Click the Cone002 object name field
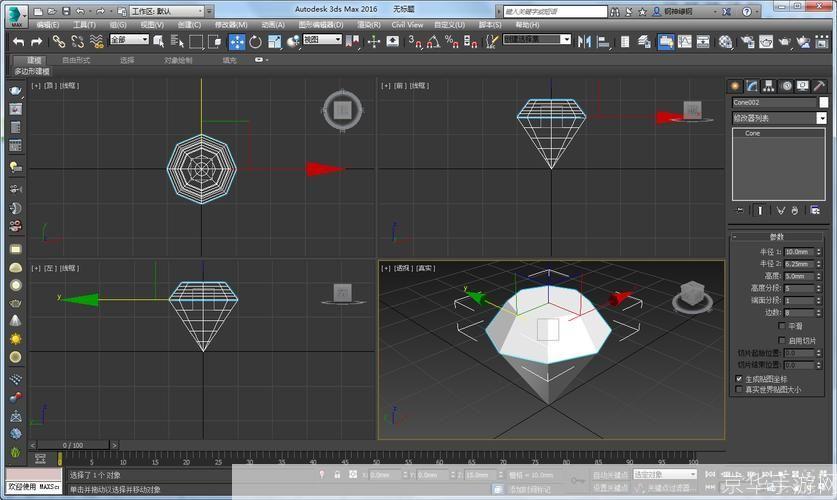The height and width of the screenshot is (500, 837). pyautogui.click(x=774, y=102)
